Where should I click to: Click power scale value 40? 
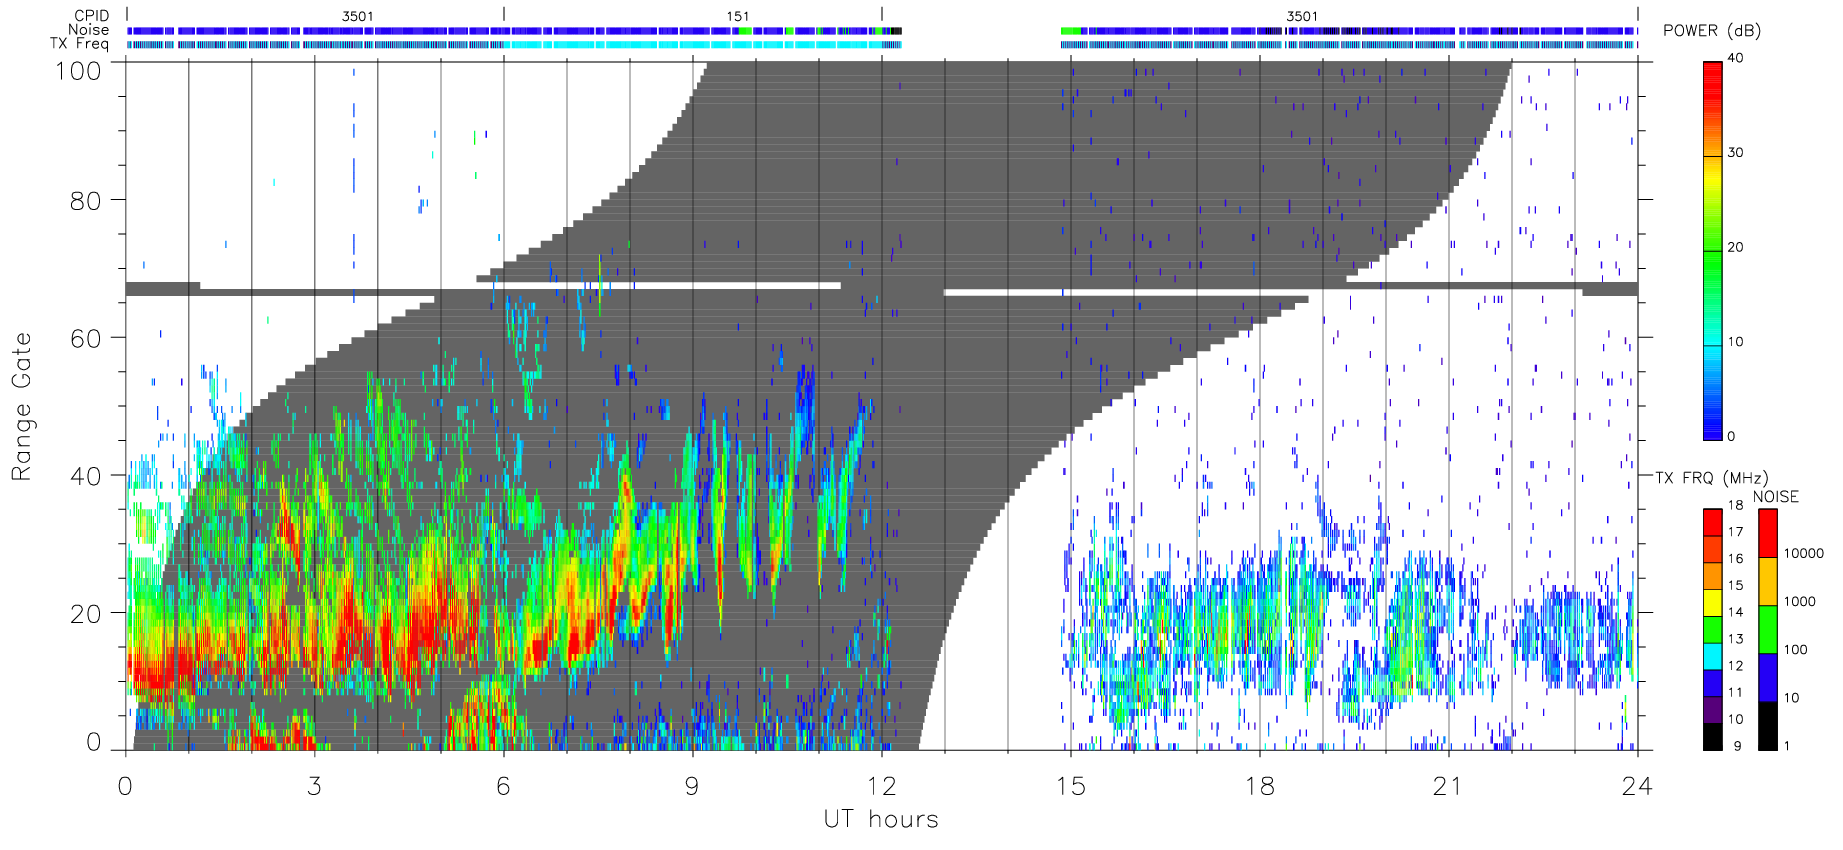[1735, 58]
